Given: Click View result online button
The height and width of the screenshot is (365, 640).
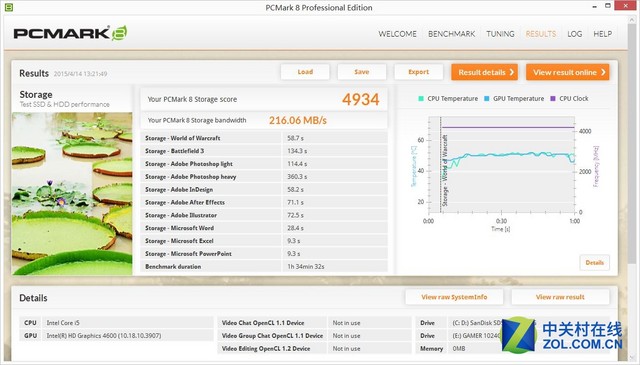Looking at the screenshot, I should (x=567, y=72).
